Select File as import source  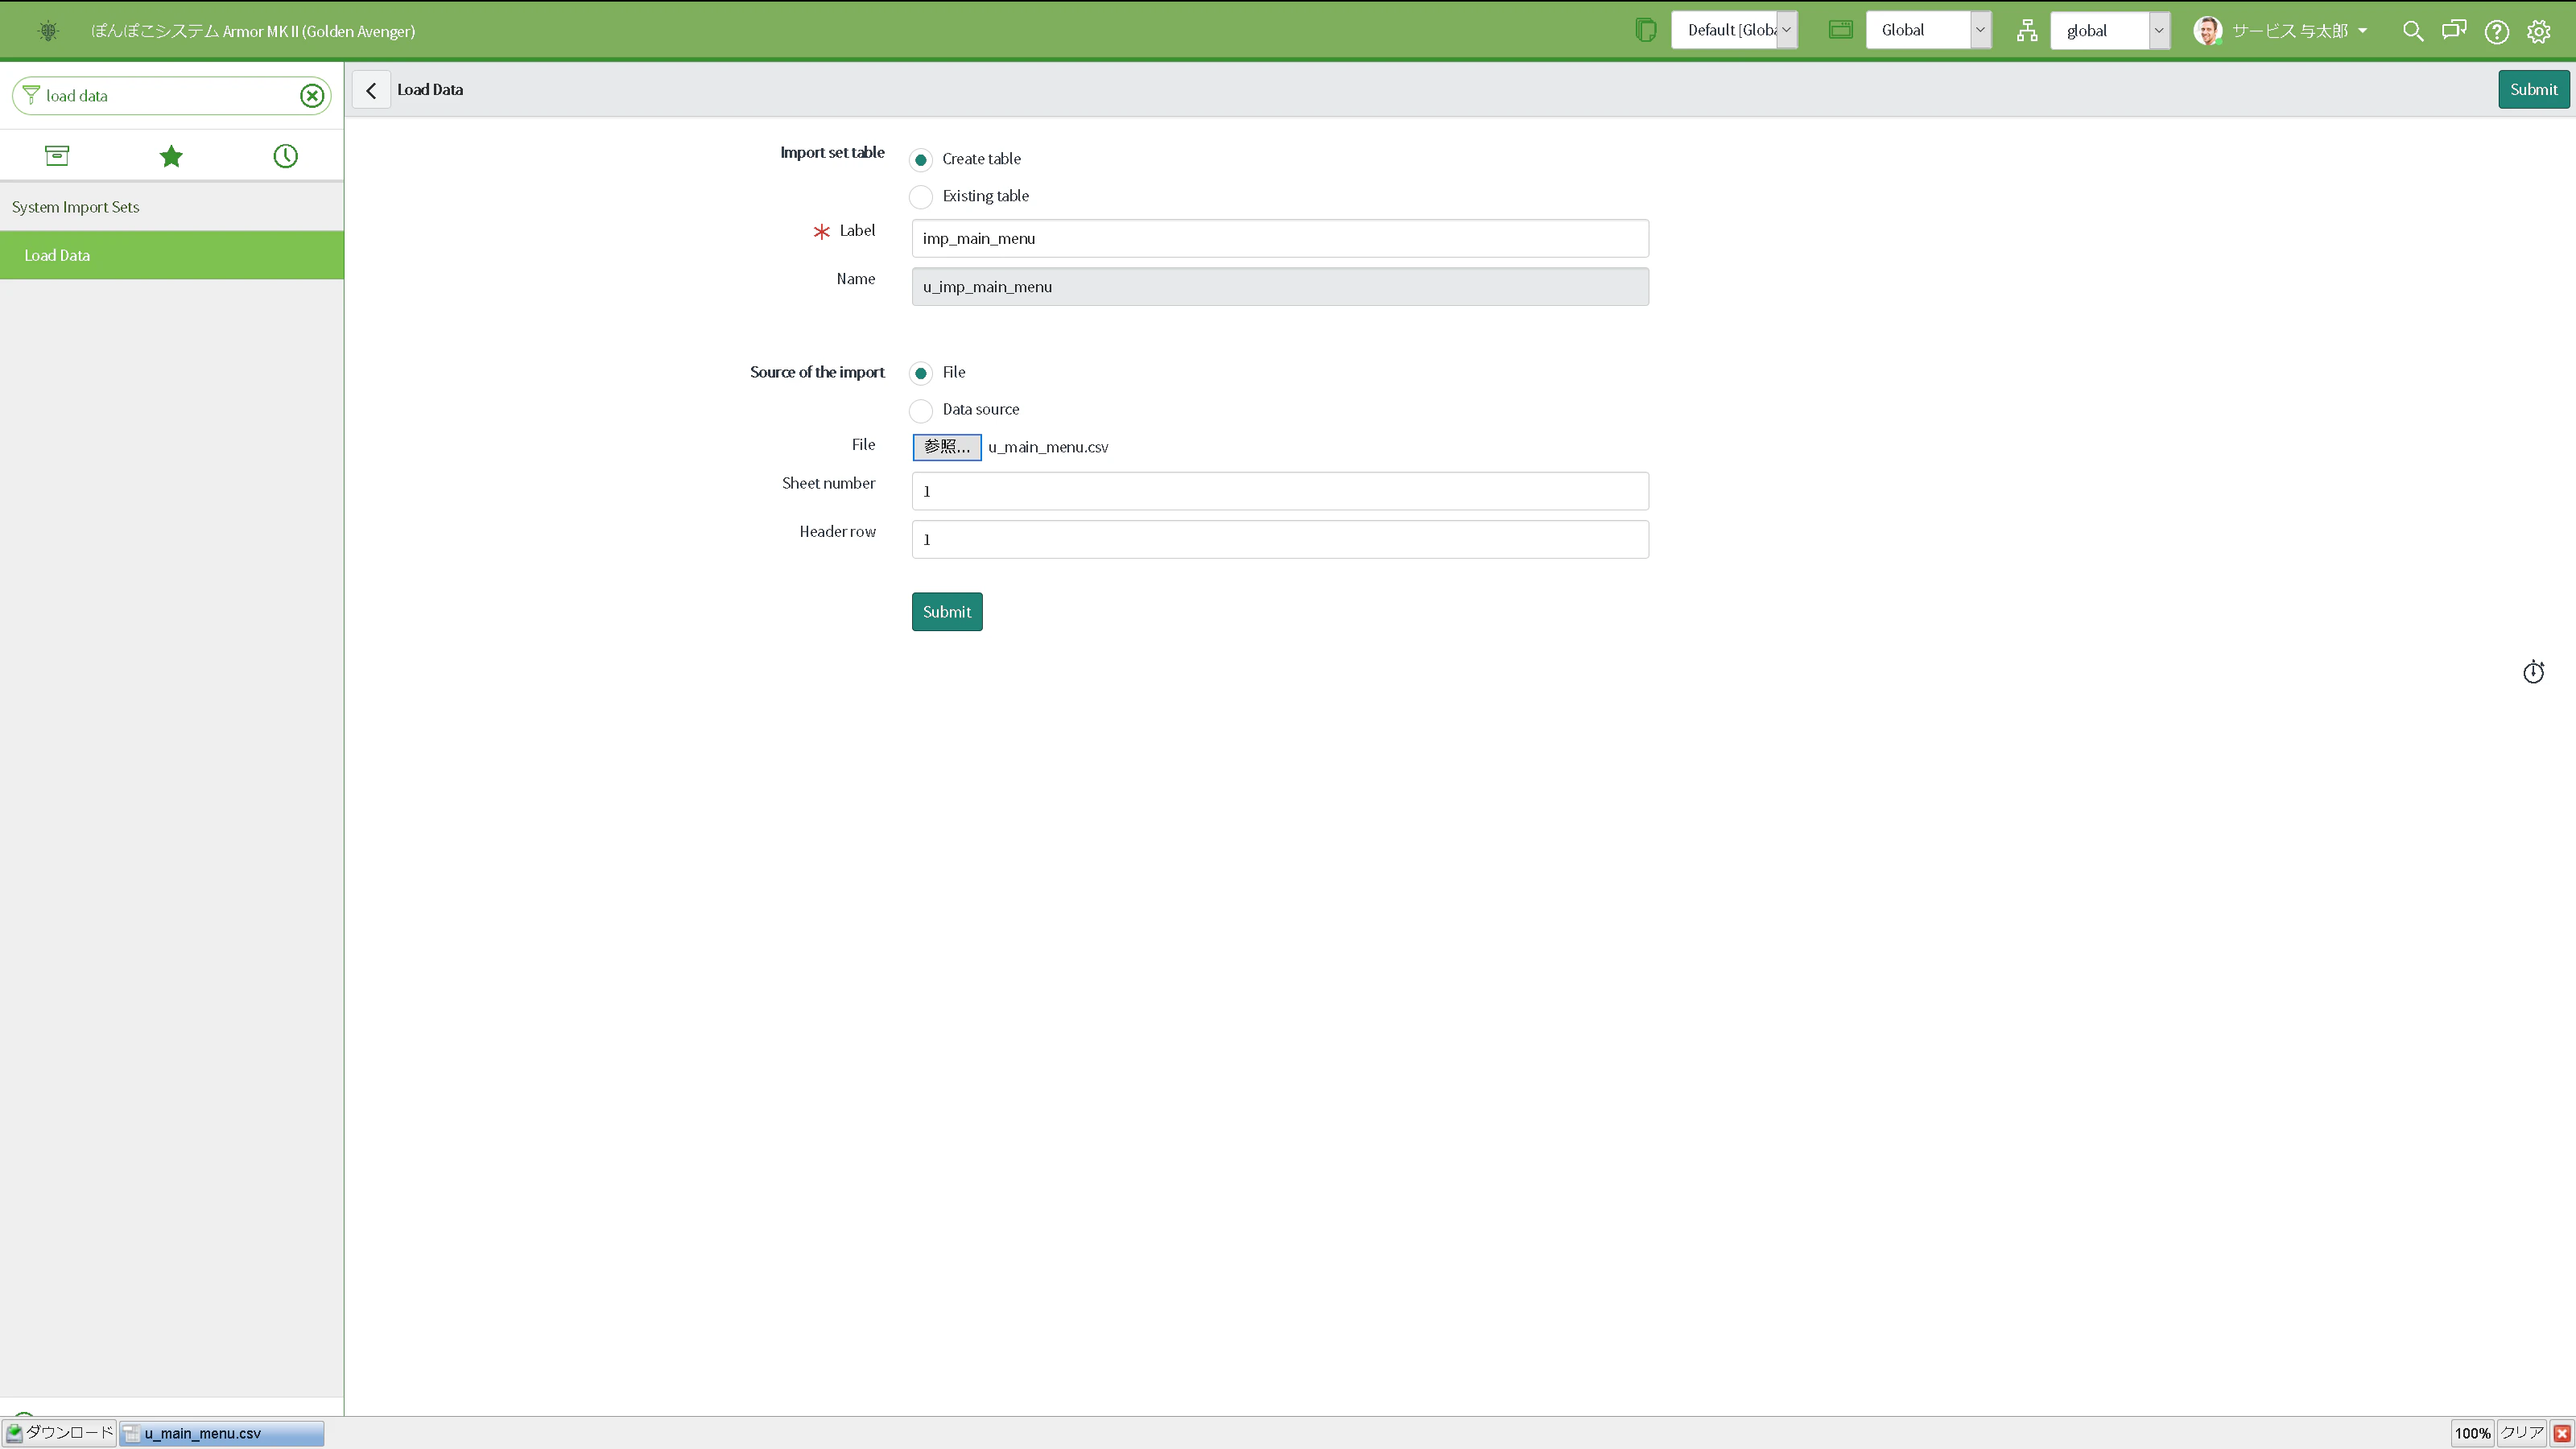[921, 373]
